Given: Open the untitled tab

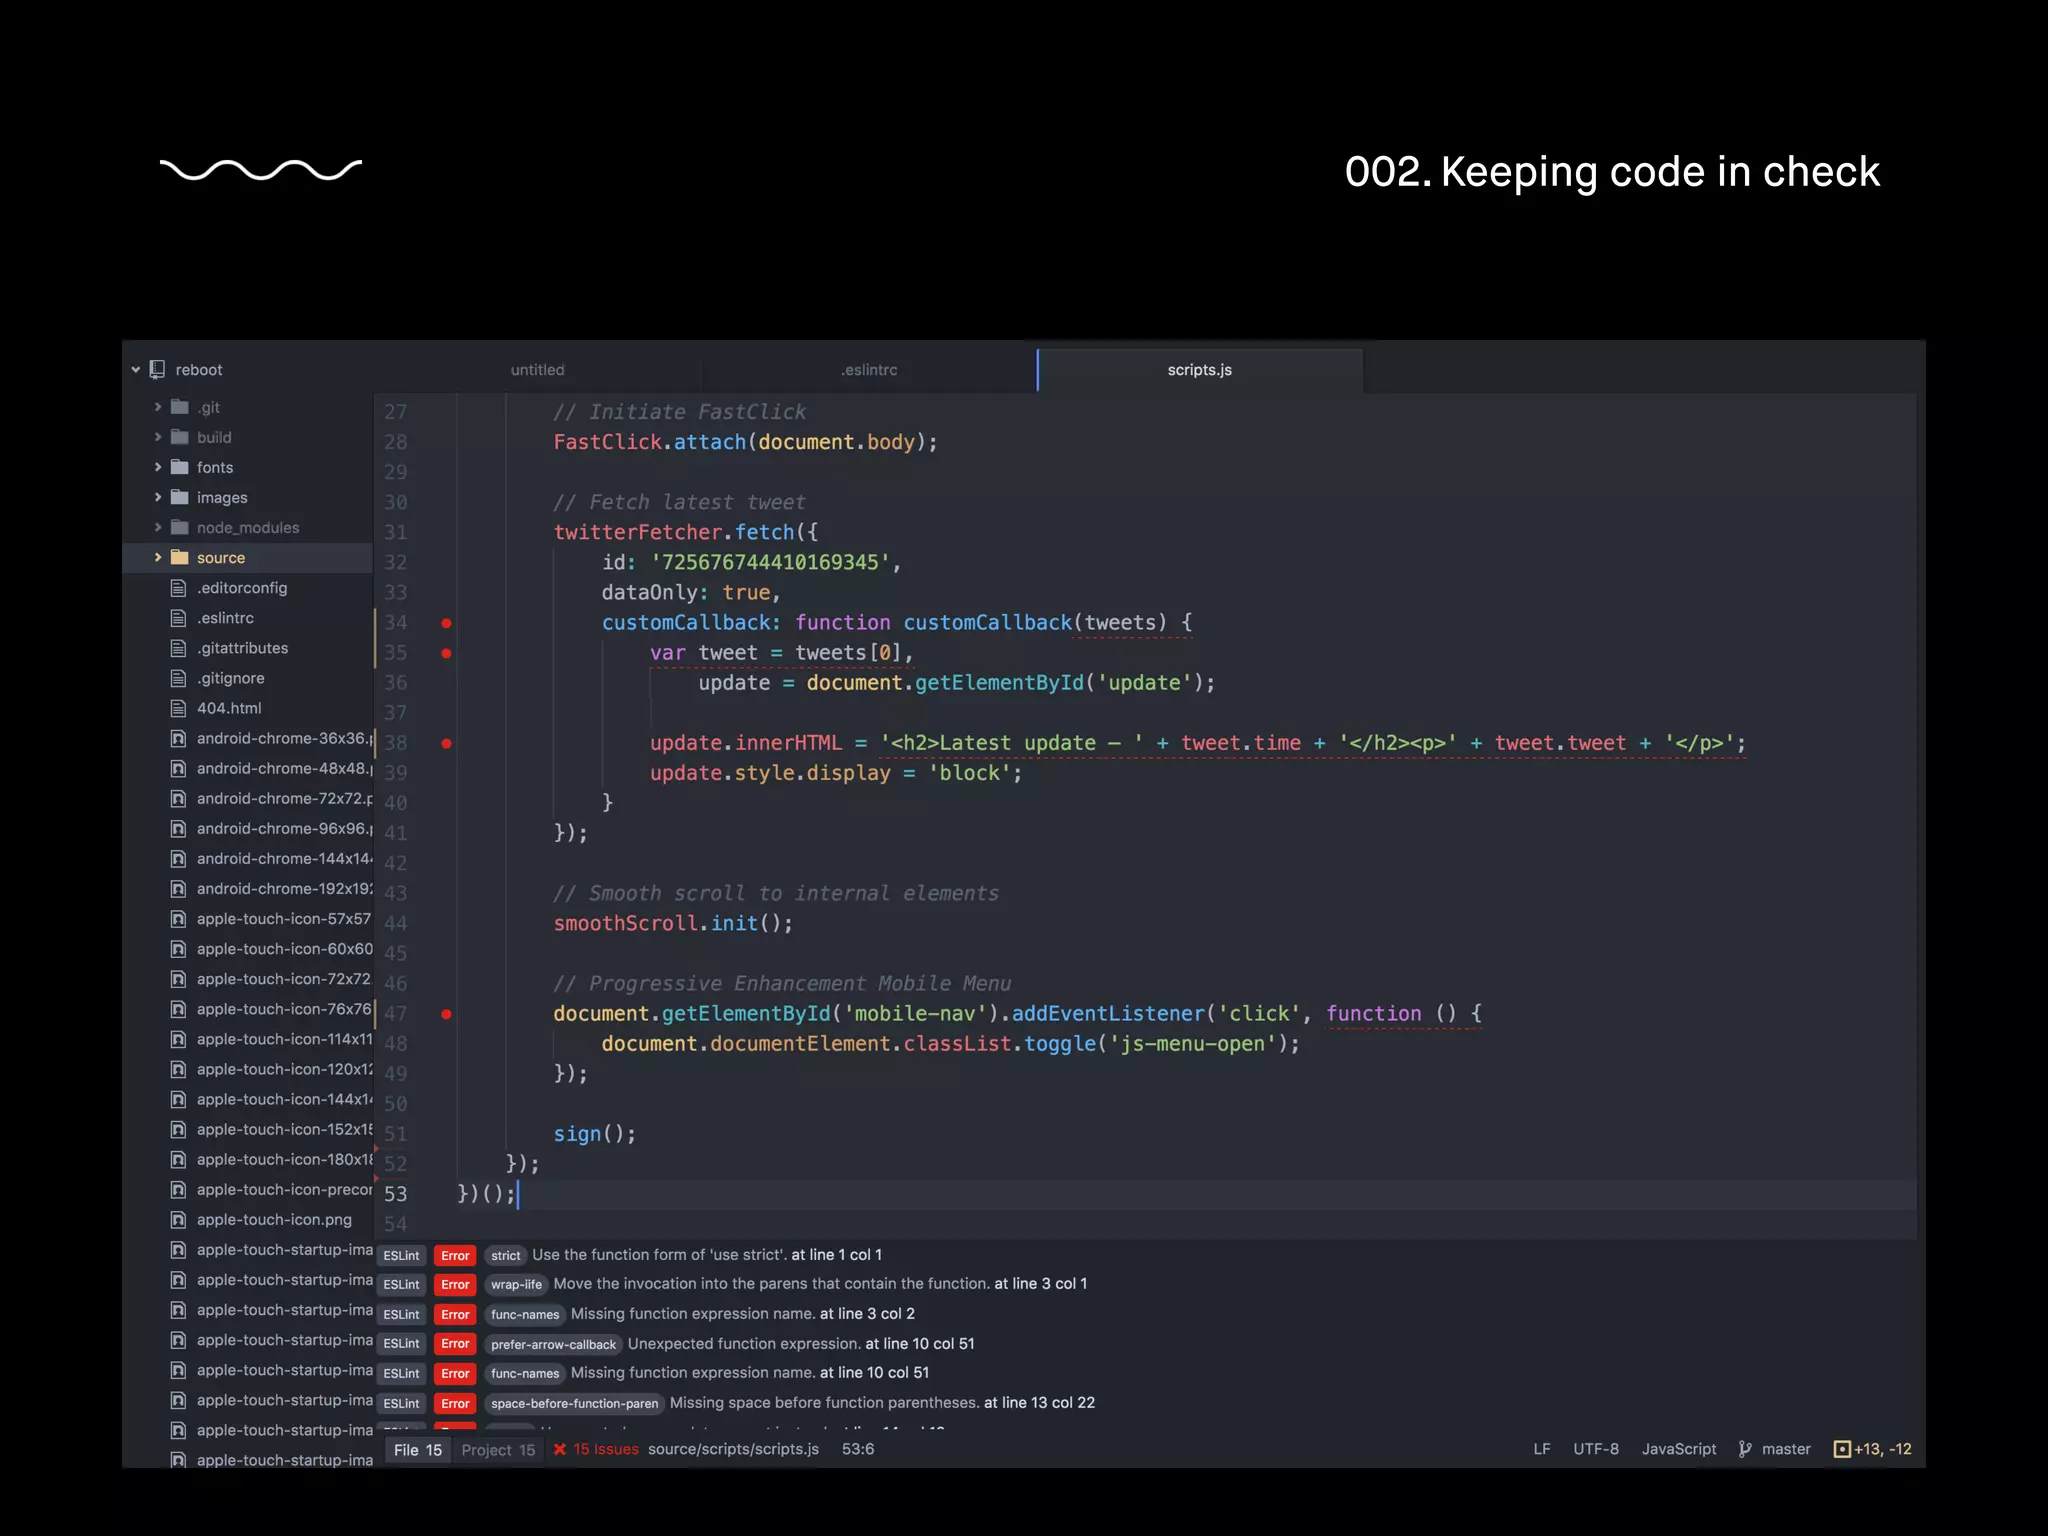Looking at the screenshot, I should pyautogui.click(x=538, y=370).
